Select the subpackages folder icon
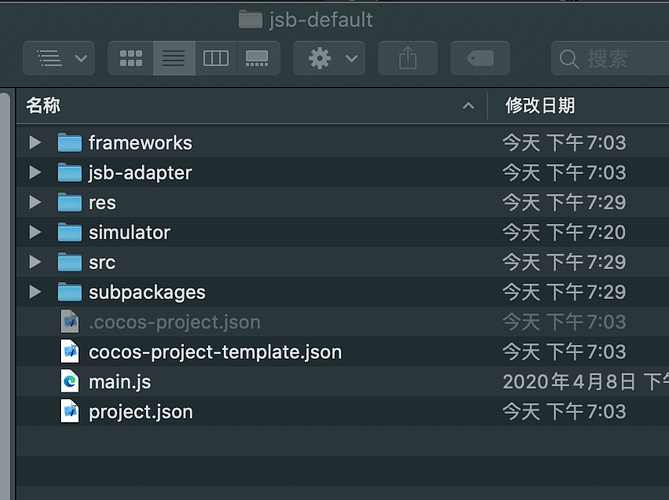 click(x=69, y=292)
